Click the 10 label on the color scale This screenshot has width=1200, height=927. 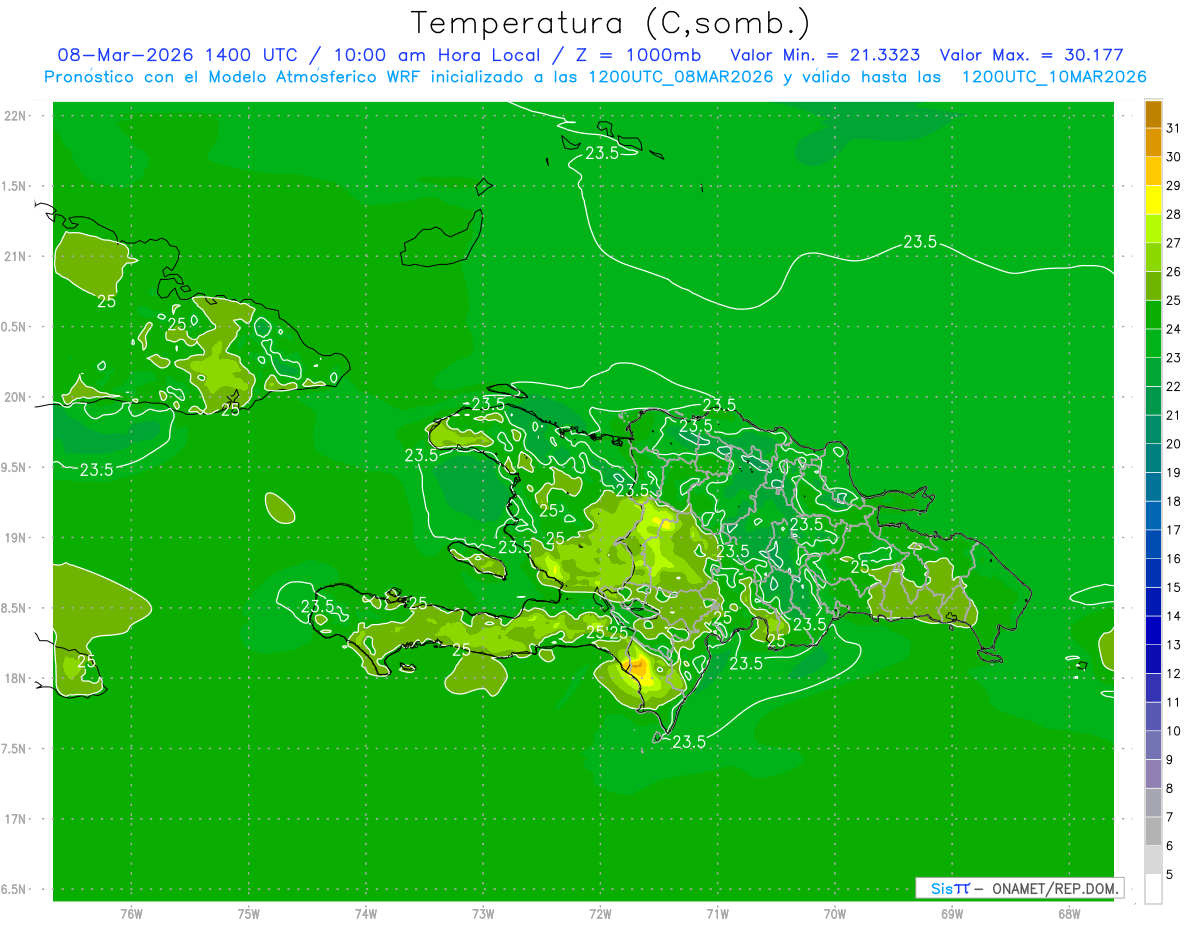coord(1173,731)
